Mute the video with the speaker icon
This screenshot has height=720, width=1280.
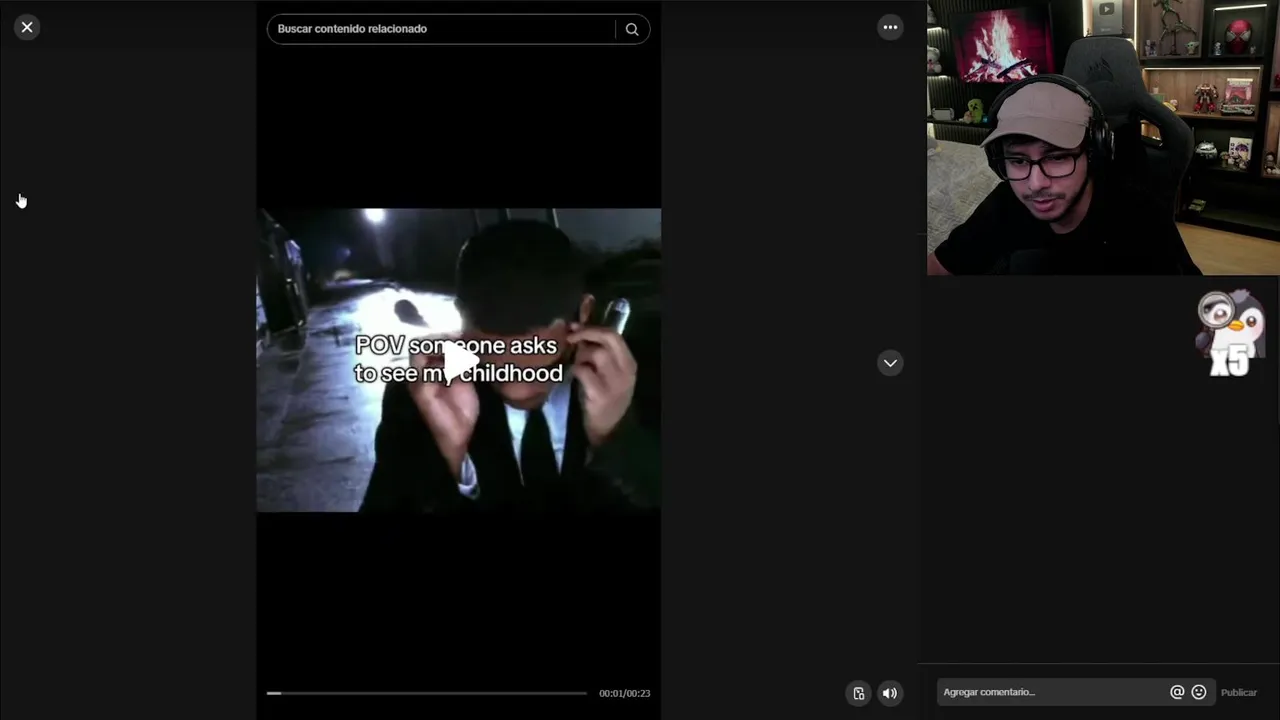(890, 693)
